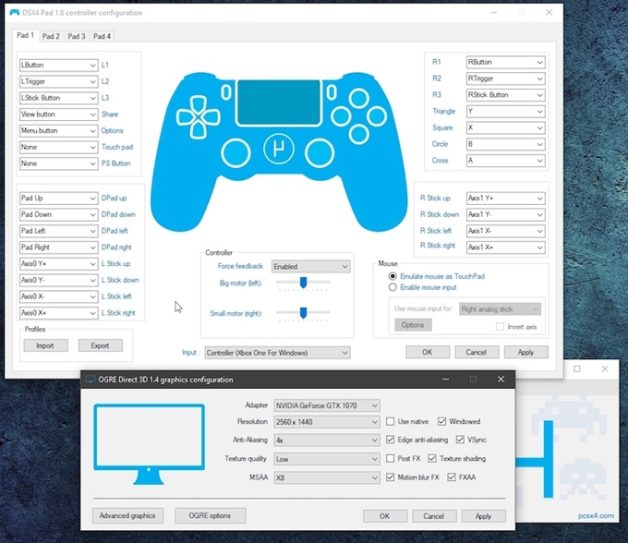This screenshot has width=628, height=543.
Task: Click the options button on controller image
Action: [331, 92]
